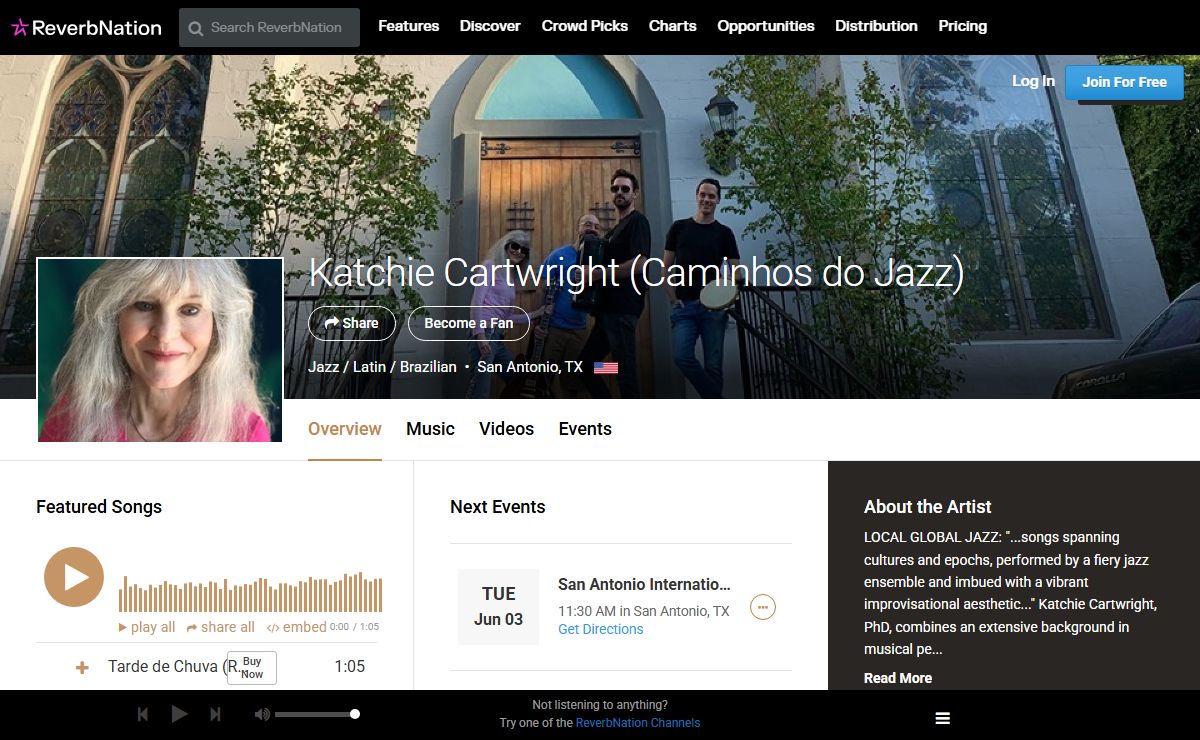Click the artist profile photo
Image resolution: width=1200 pixels, height=740 pixels.
click(x=160, y=350)
